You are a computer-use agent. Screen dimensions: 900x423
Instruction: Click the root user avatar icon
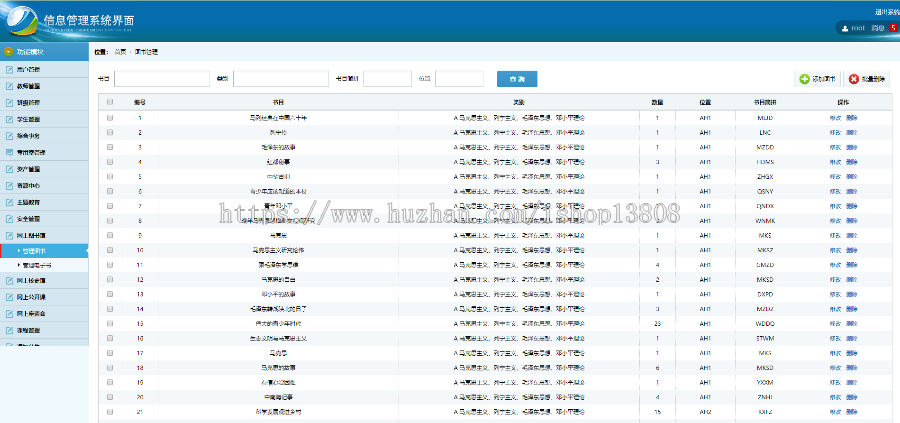(x=844, y=28)
